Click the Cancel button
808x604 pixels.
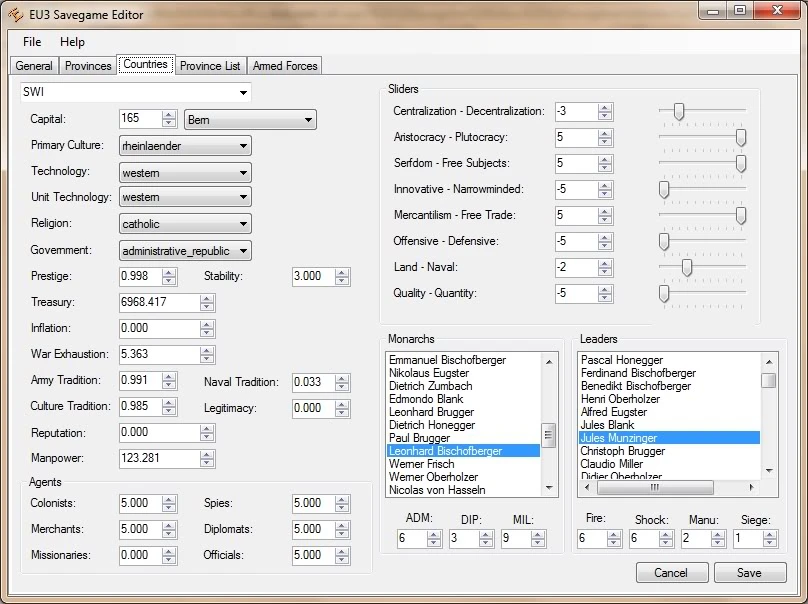point(671,573)
